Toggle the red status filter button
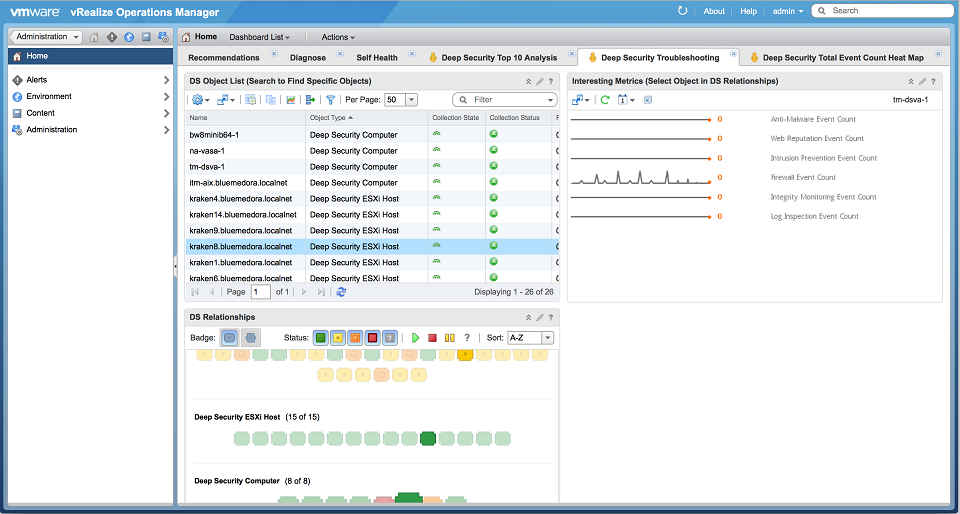The image size is (960, 514). point(372,338)
